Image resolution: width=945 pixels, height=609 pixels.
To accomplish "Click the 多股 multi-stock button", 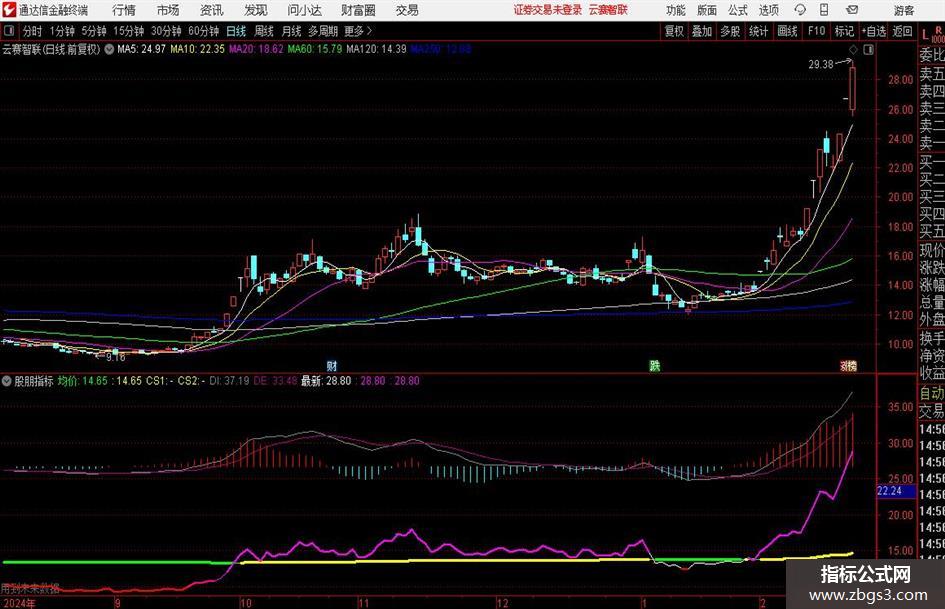I will (x=730, y=31).
